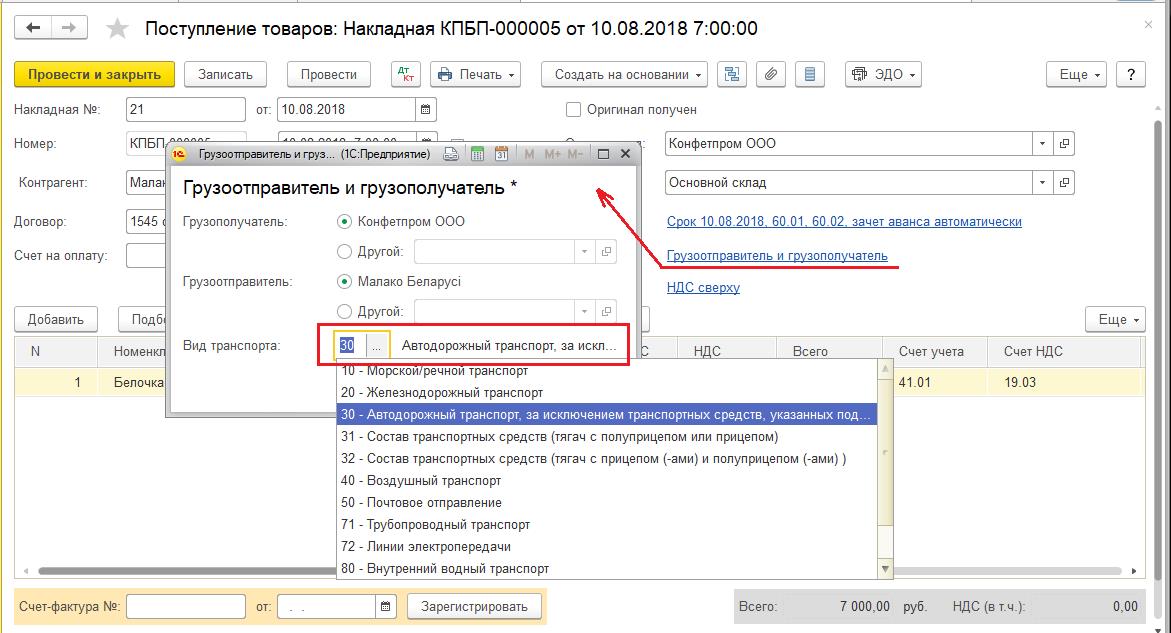Click scroll-down arrow in transport list
Screen dimensions: 1171x633
(x=885, y=570)
